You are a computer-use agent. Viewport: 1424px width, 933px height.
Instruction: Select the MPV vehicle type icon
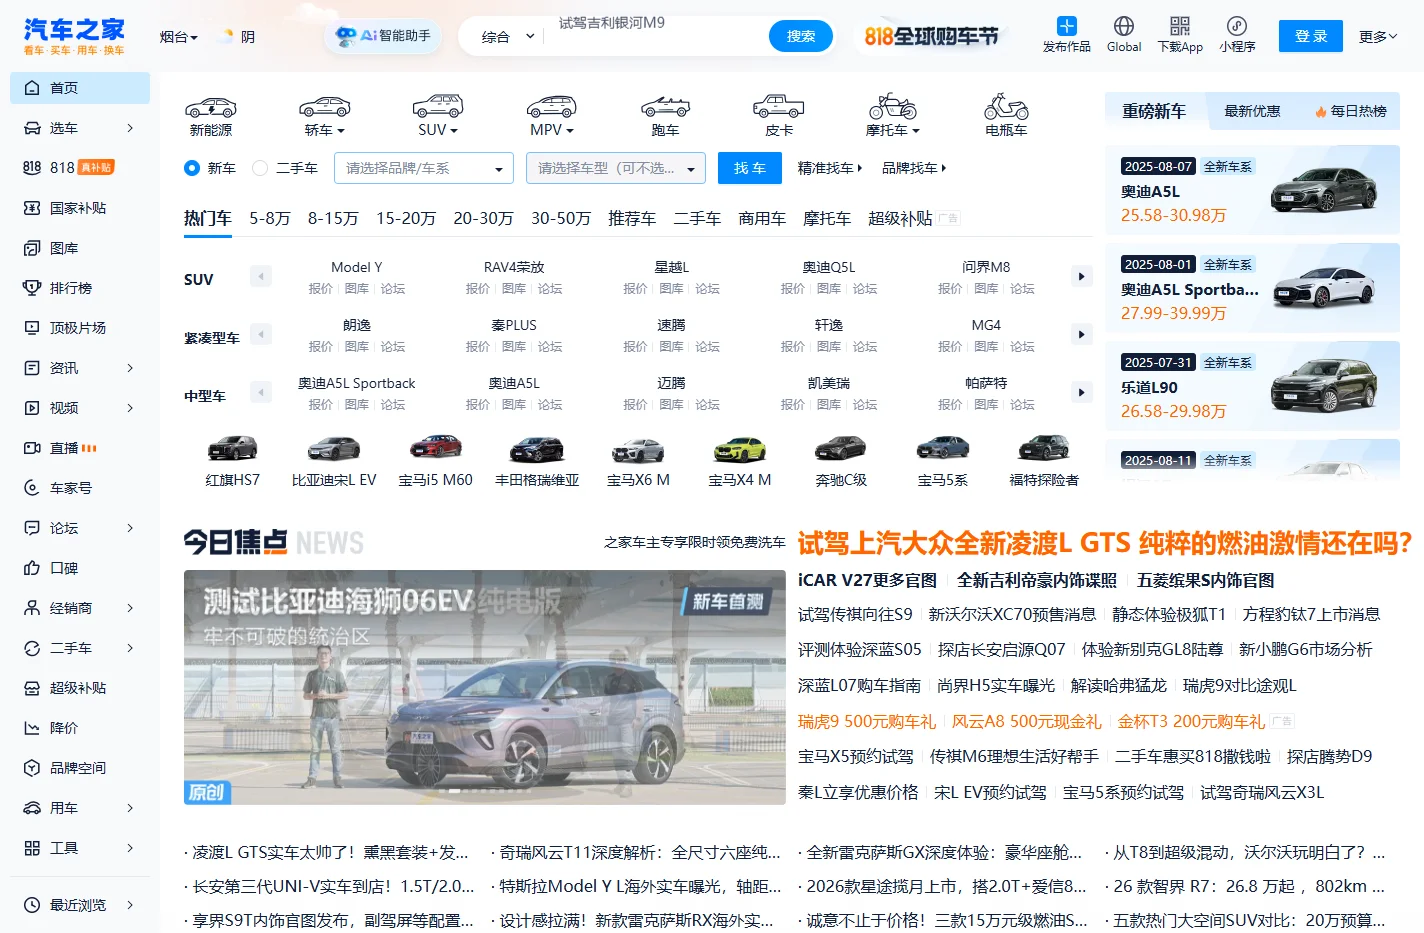[552, 107]
